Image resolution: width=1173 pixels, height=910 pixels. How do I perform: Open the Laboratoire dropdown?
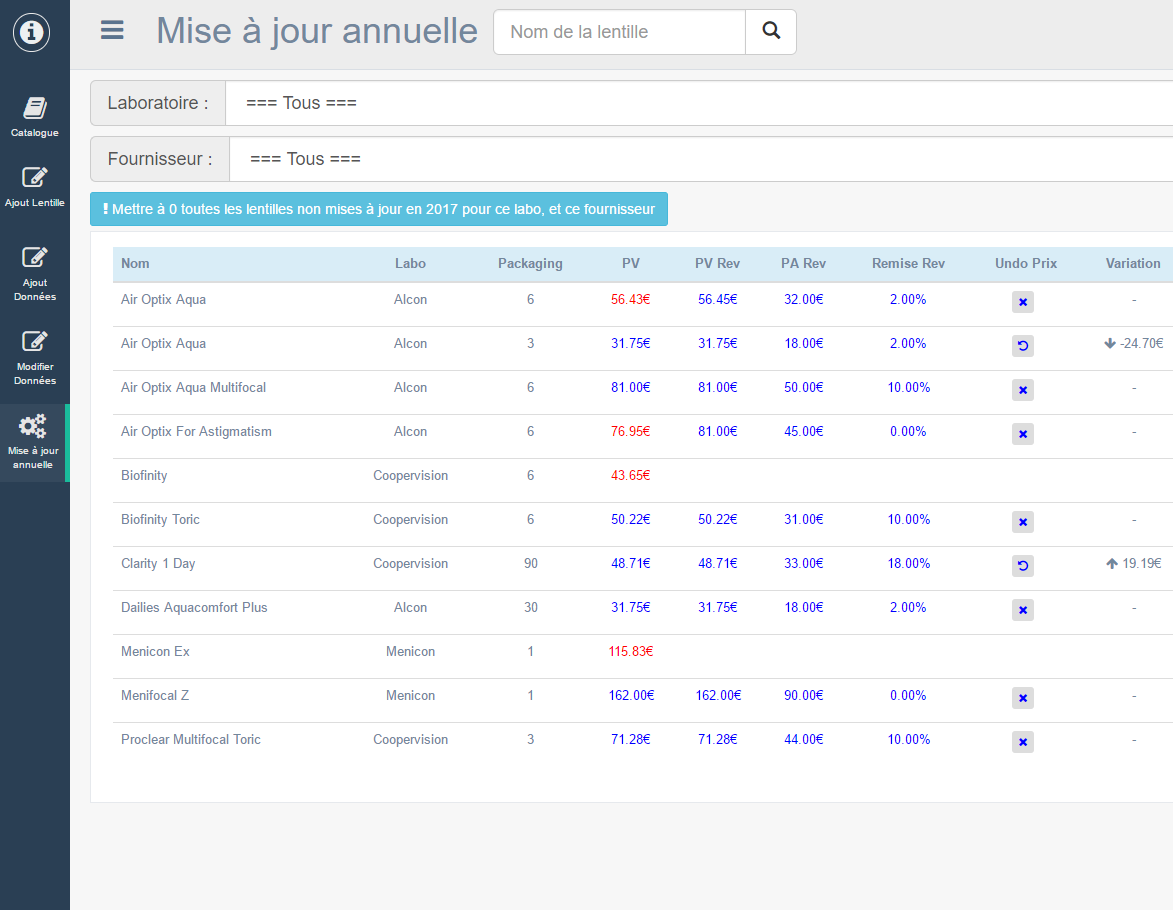[x=698, y=103]
